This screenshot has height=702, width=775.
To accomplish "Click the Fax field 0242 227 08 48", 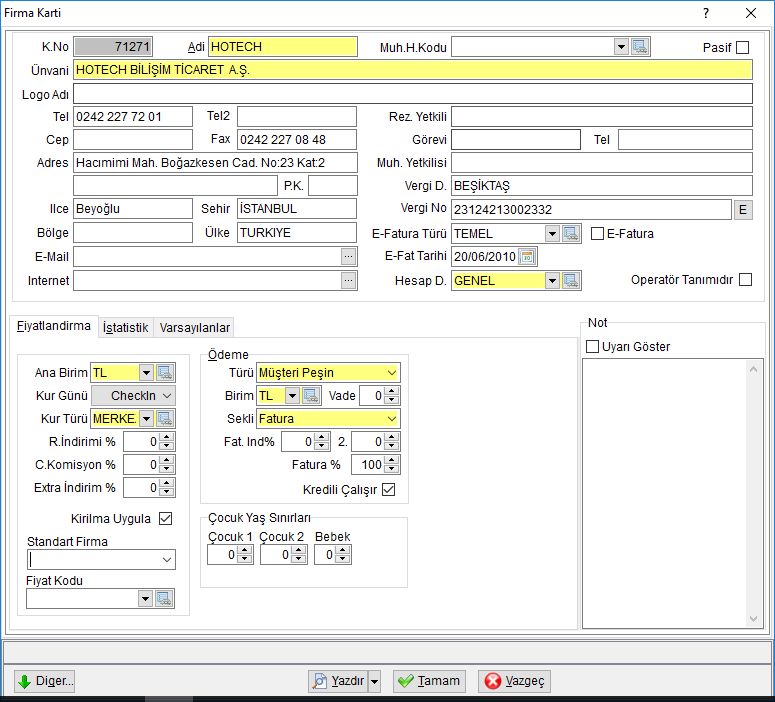I will 297,140.
